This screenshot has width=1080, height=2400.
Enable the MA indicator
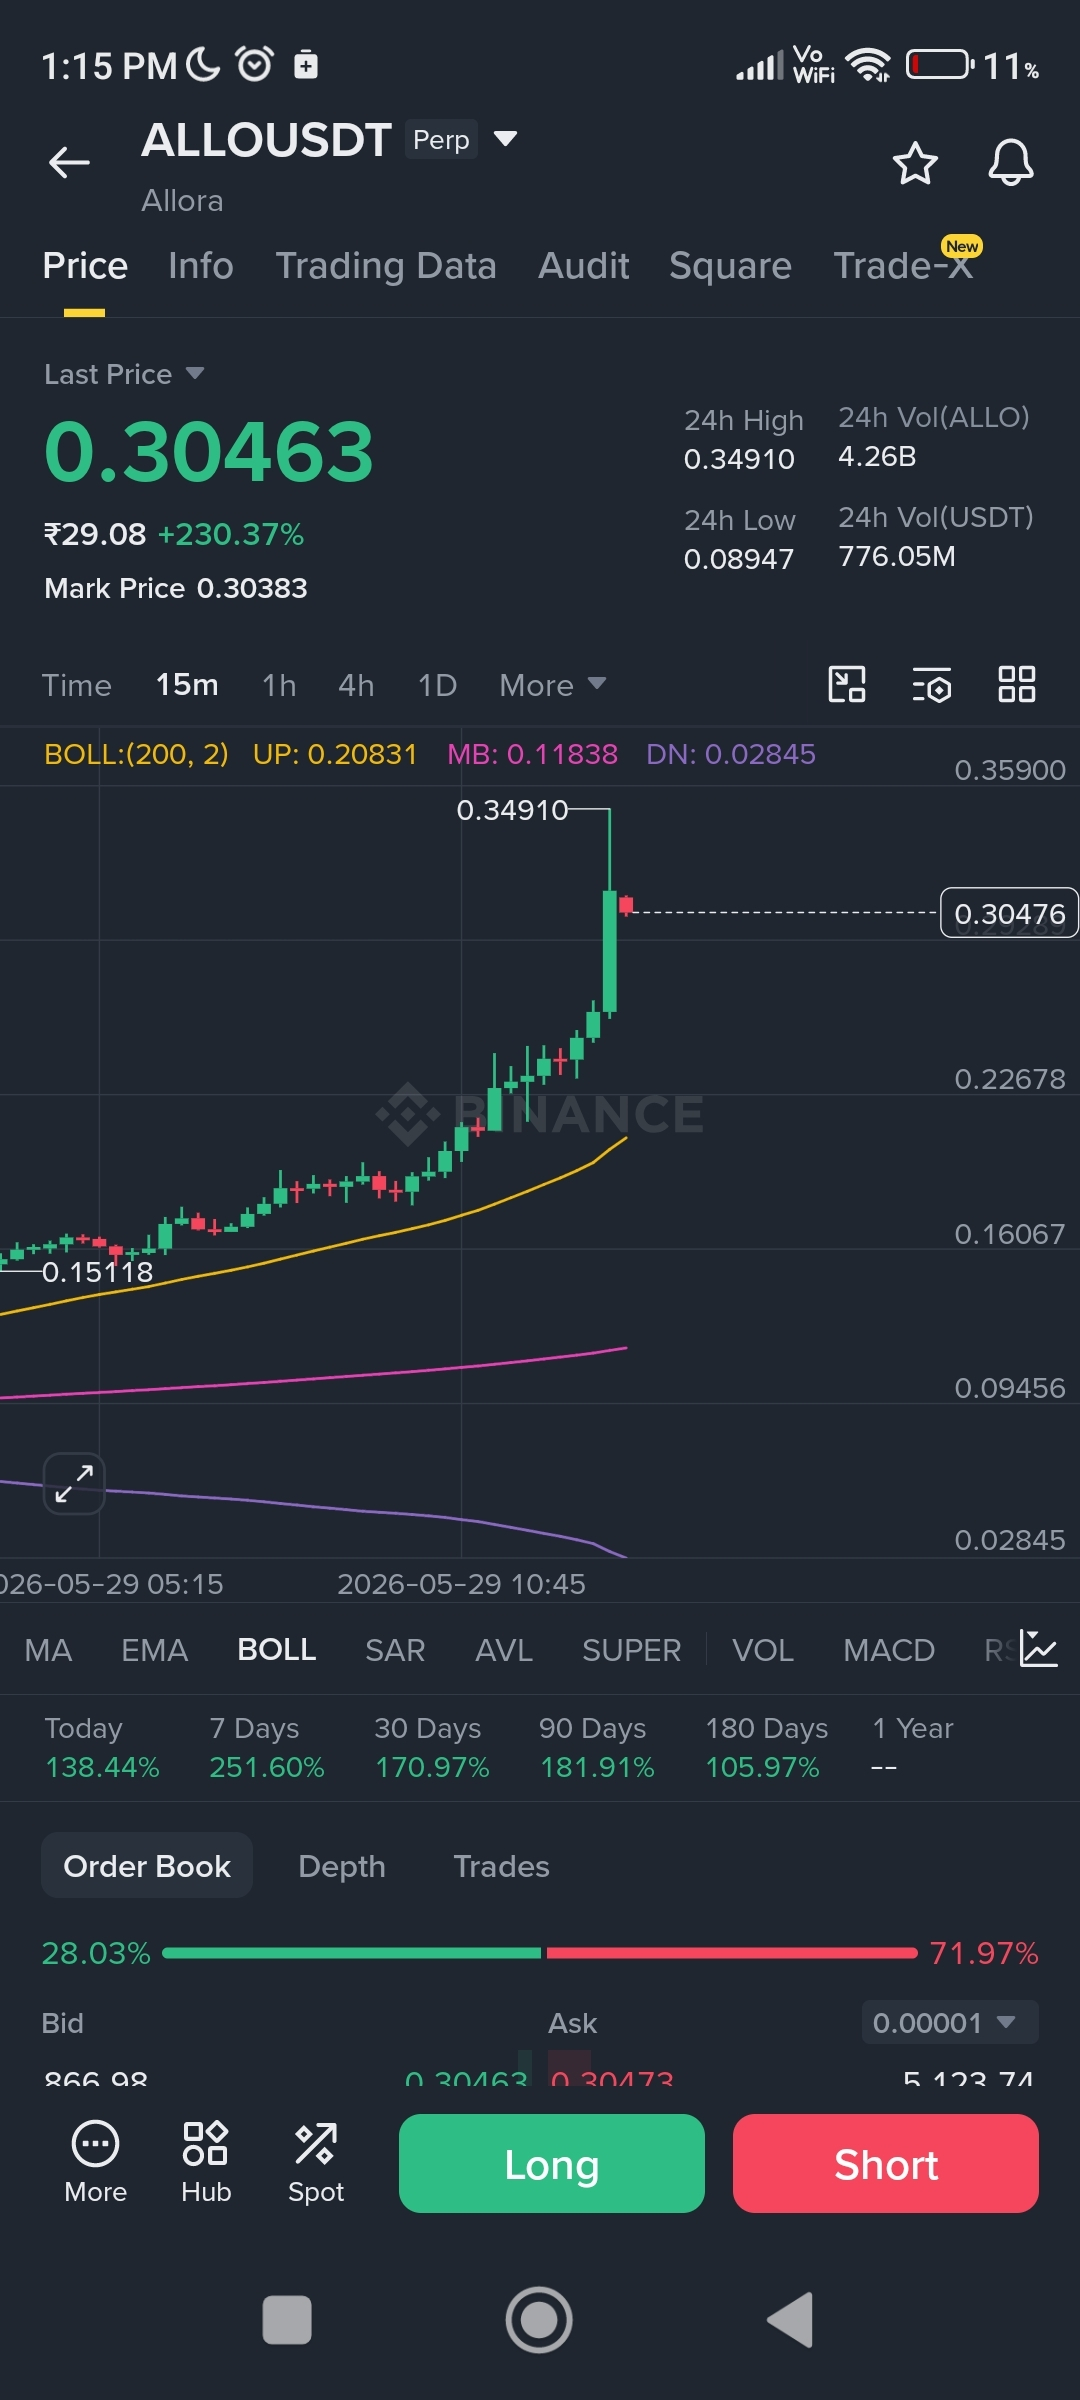tap(48, 1650)
